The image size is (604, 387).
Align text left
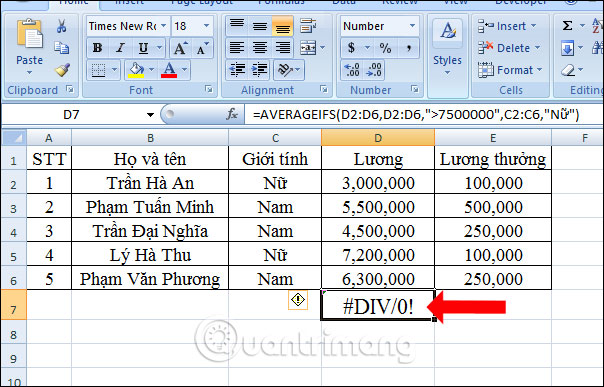237,48
